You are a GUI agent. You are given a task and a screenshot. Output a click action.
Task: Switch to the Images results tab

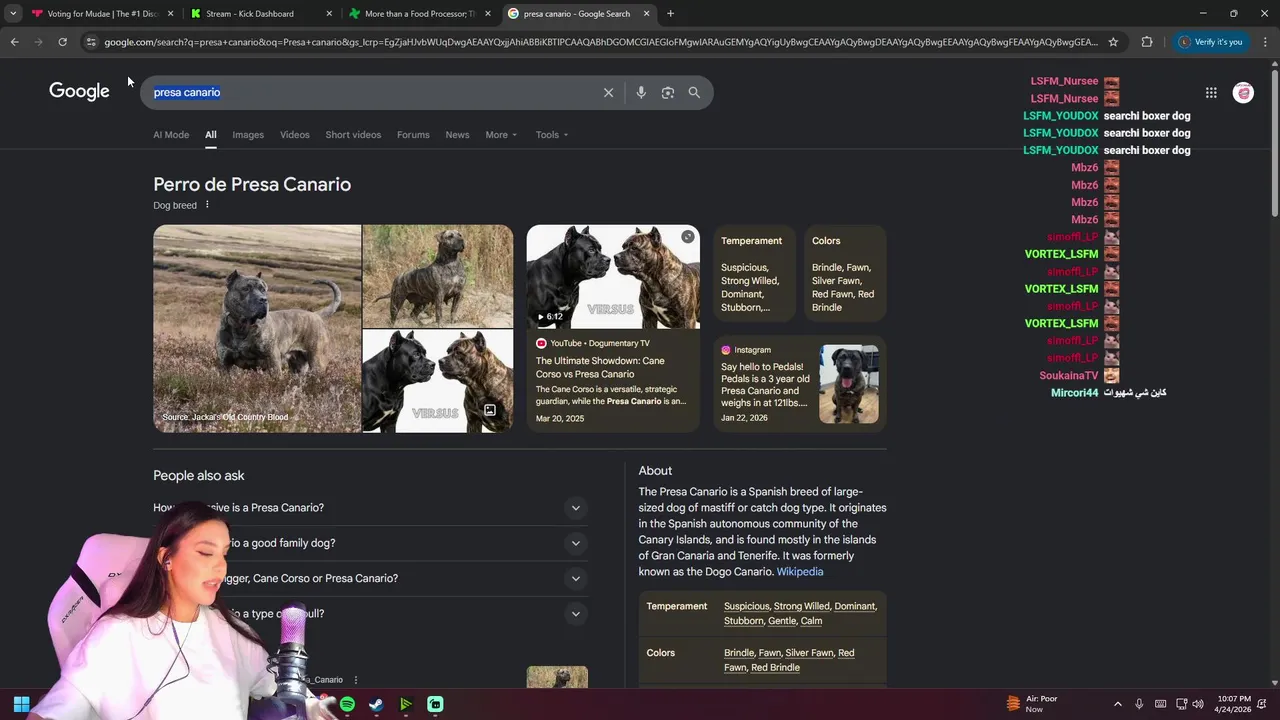(248, 135)
